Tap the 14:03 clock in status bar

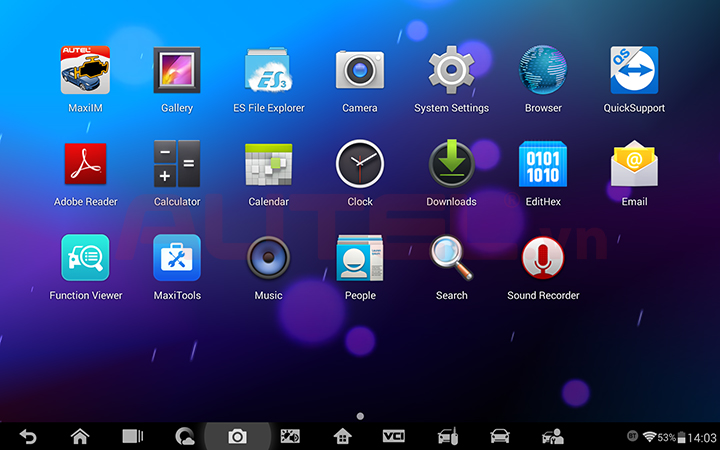702,438
